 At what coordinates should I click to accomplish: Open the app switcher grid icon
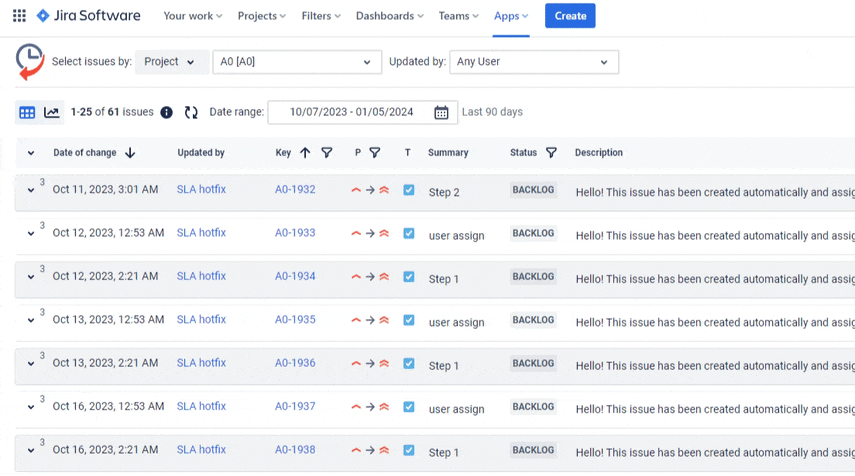coord(19,16)
